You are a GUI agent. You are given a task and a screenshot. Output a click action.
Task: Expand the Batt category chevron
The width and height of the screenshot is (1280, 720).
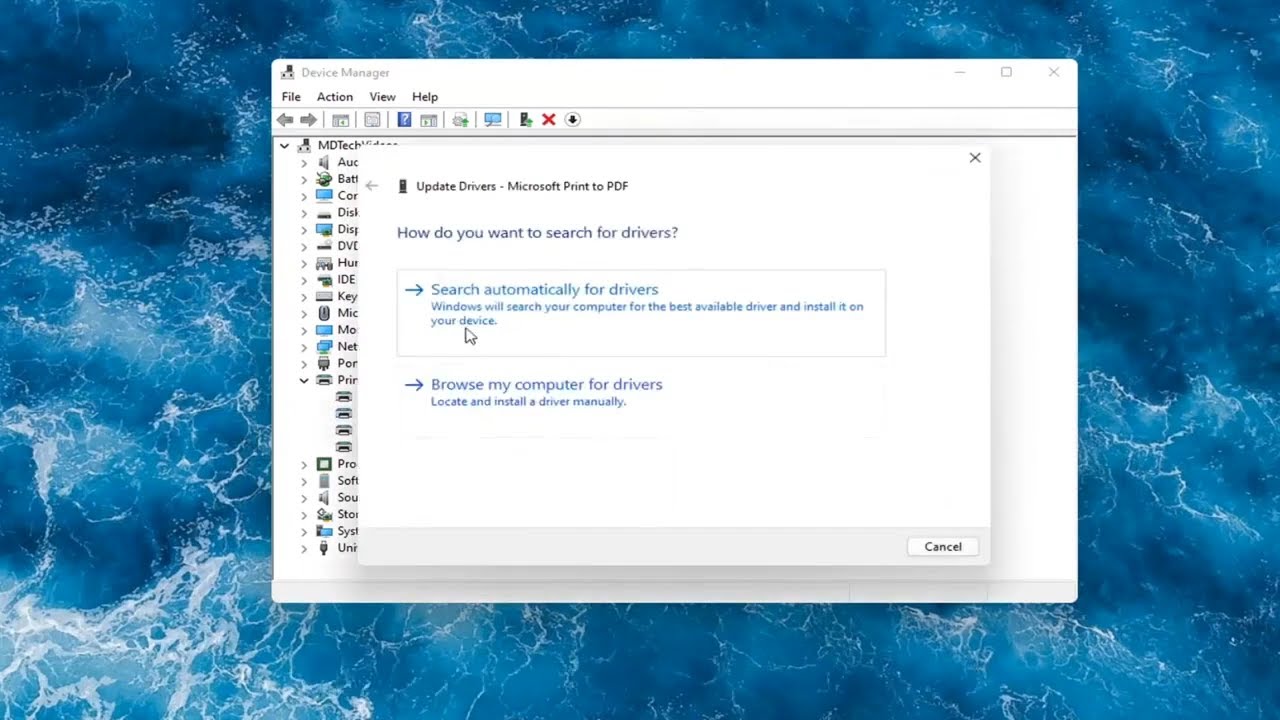click(304, 179)
